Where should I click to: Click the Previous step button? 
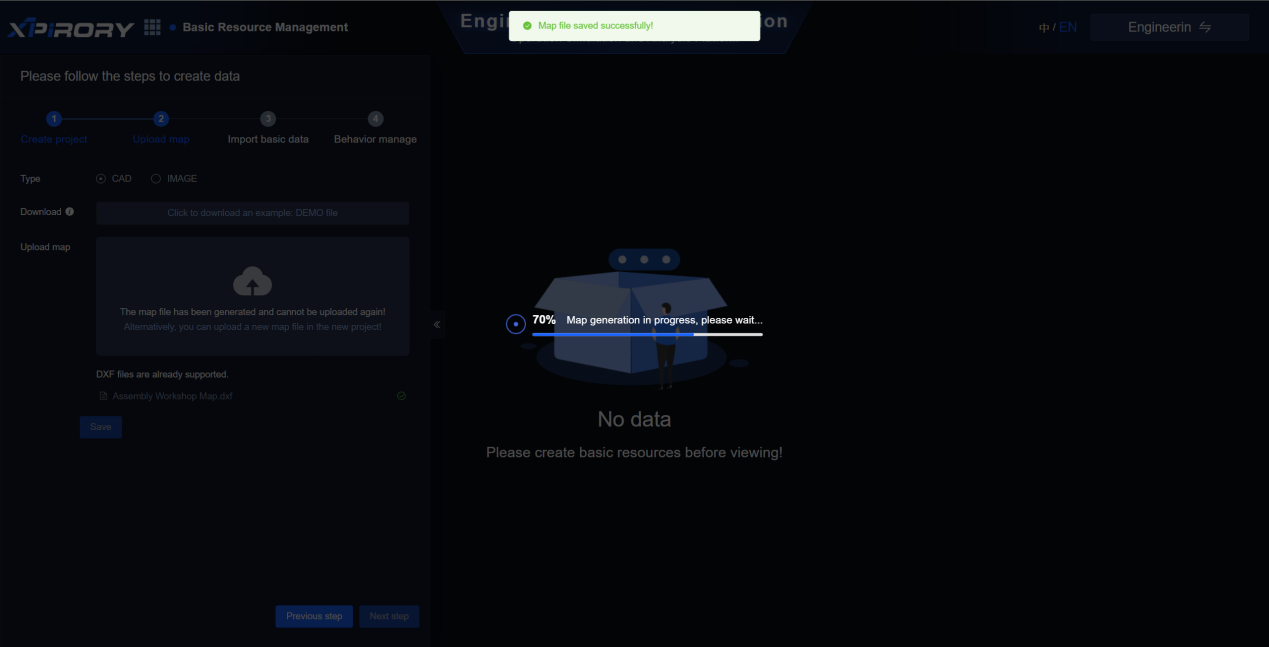click(314, 616)
